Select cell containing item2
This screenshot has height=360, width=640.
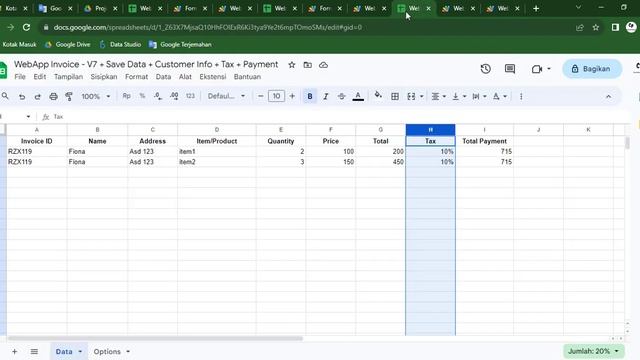[x=217, y=162]
